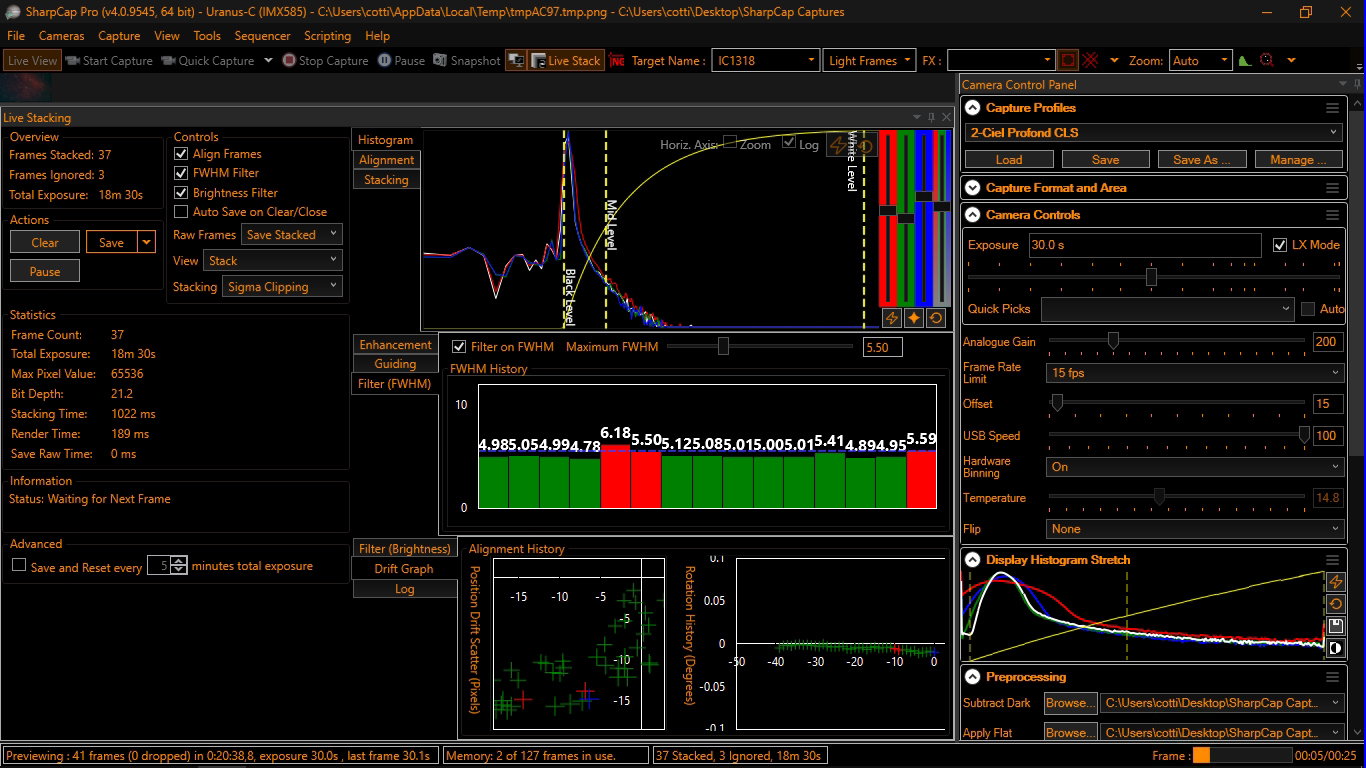Open the Stacking algorithm Sigma Clipping dropdown
This screenshot has width=1366, height=768.
point(284,287)
